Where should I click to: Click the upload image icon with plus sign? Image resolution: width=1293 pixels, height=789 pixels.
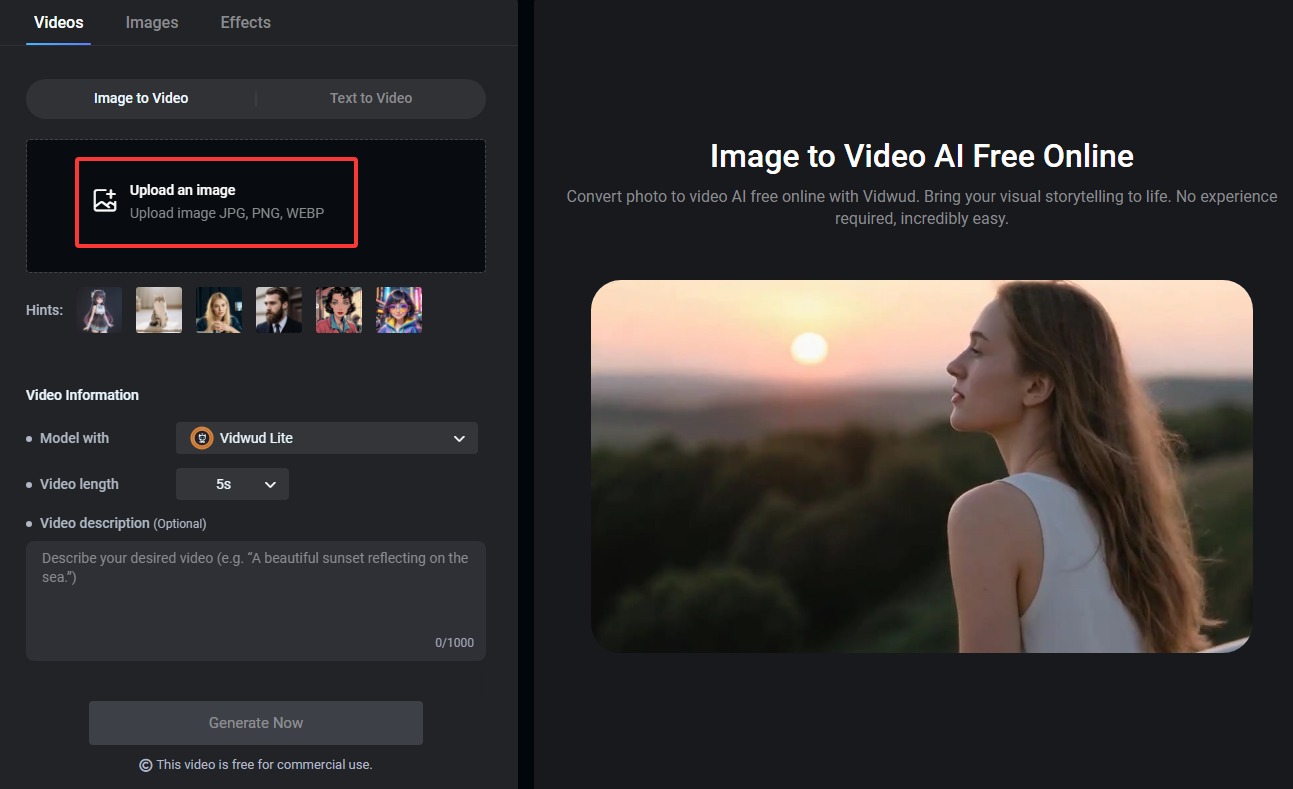pos(105,201)
